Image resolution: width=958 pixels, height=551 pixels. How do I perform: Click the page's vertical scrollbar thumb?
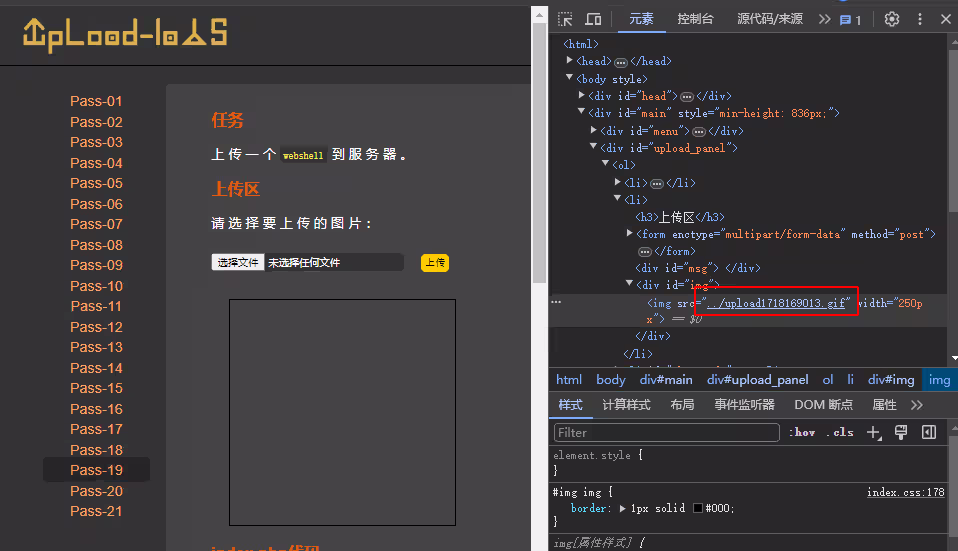coord(539,153)
